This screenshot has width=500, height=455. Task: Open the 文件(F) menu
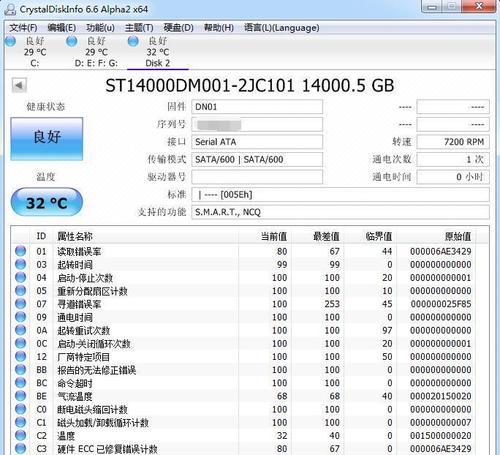pos(23,28)
